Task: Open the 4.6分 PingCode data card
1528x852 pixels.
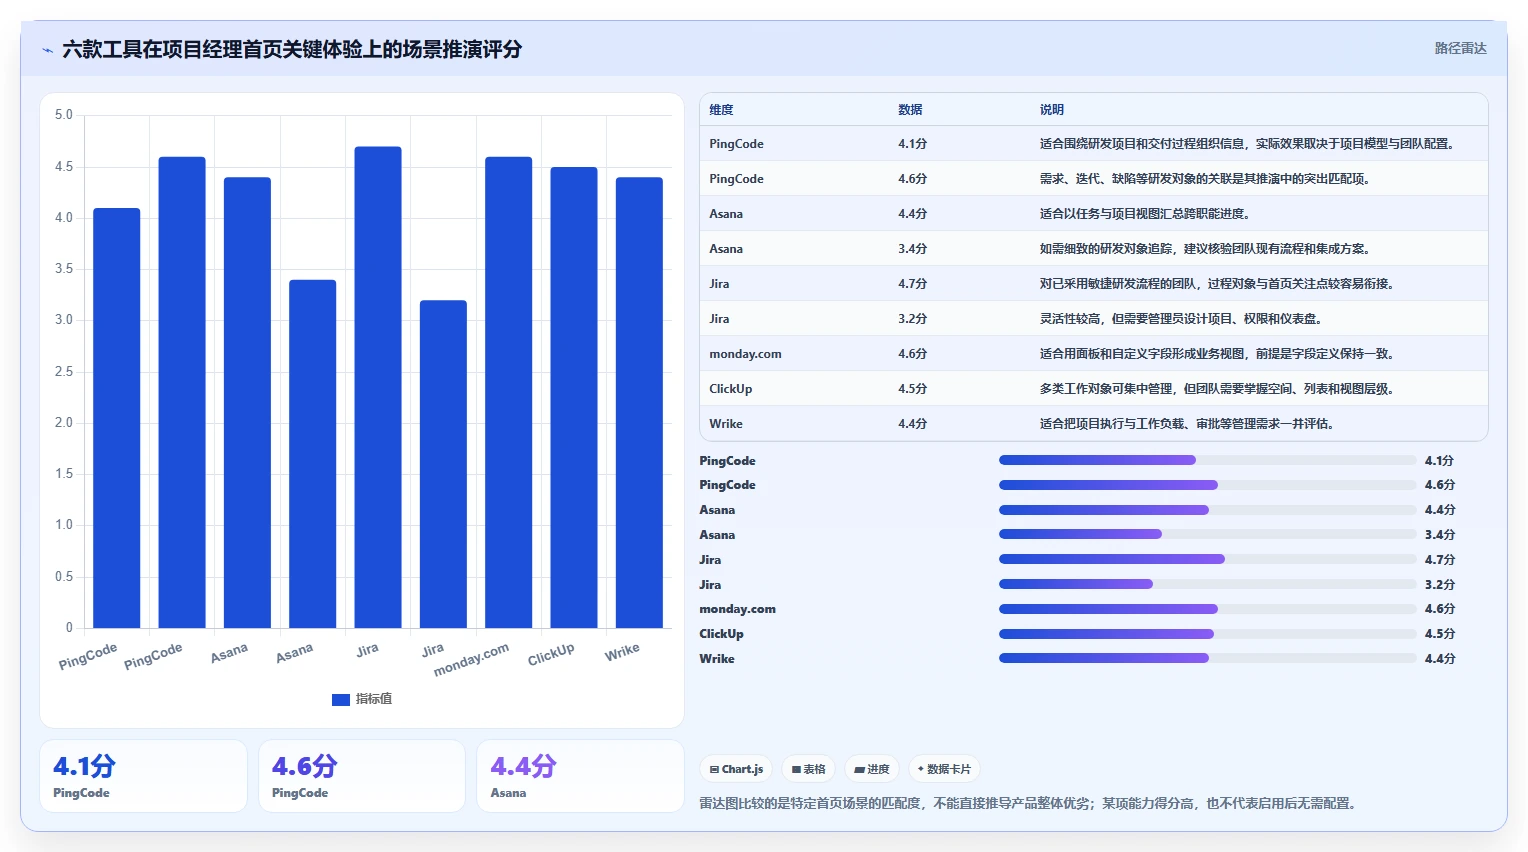Action: [362, 776]
